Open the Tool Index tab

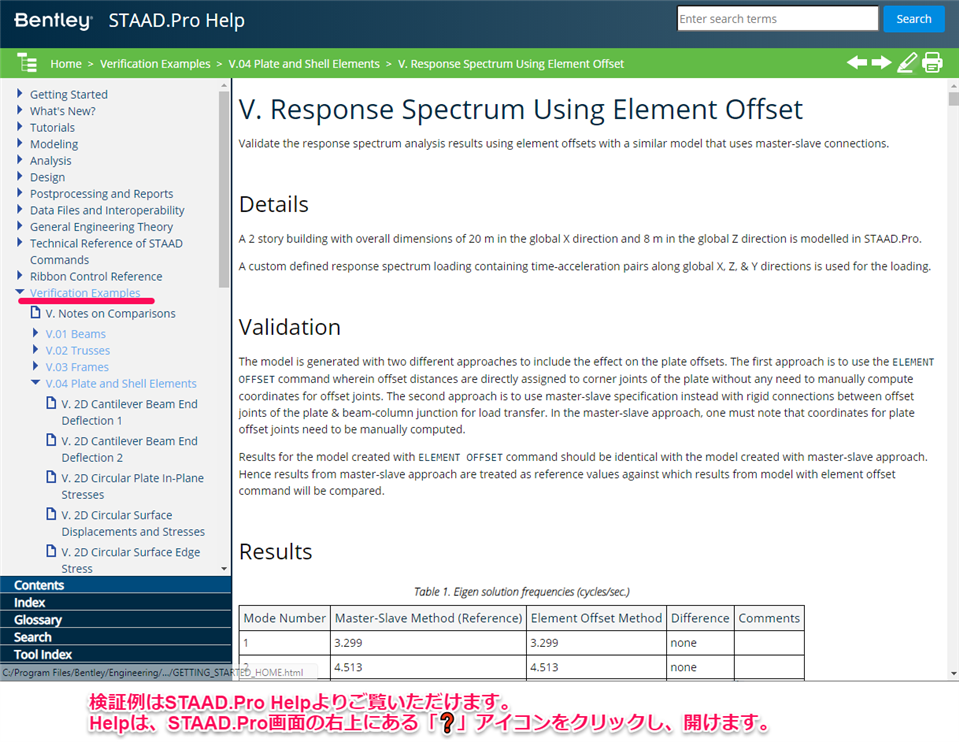pyautogui.click(x=116, y=654)
